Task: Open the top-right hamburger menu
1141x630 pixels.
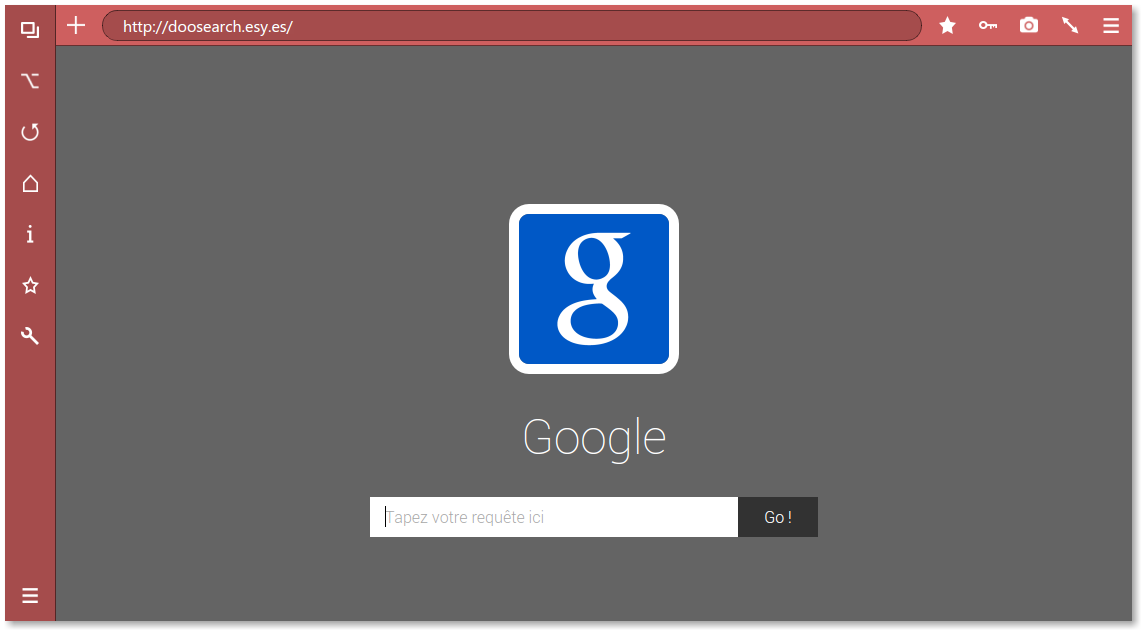Action: (x=1110, y=25)
